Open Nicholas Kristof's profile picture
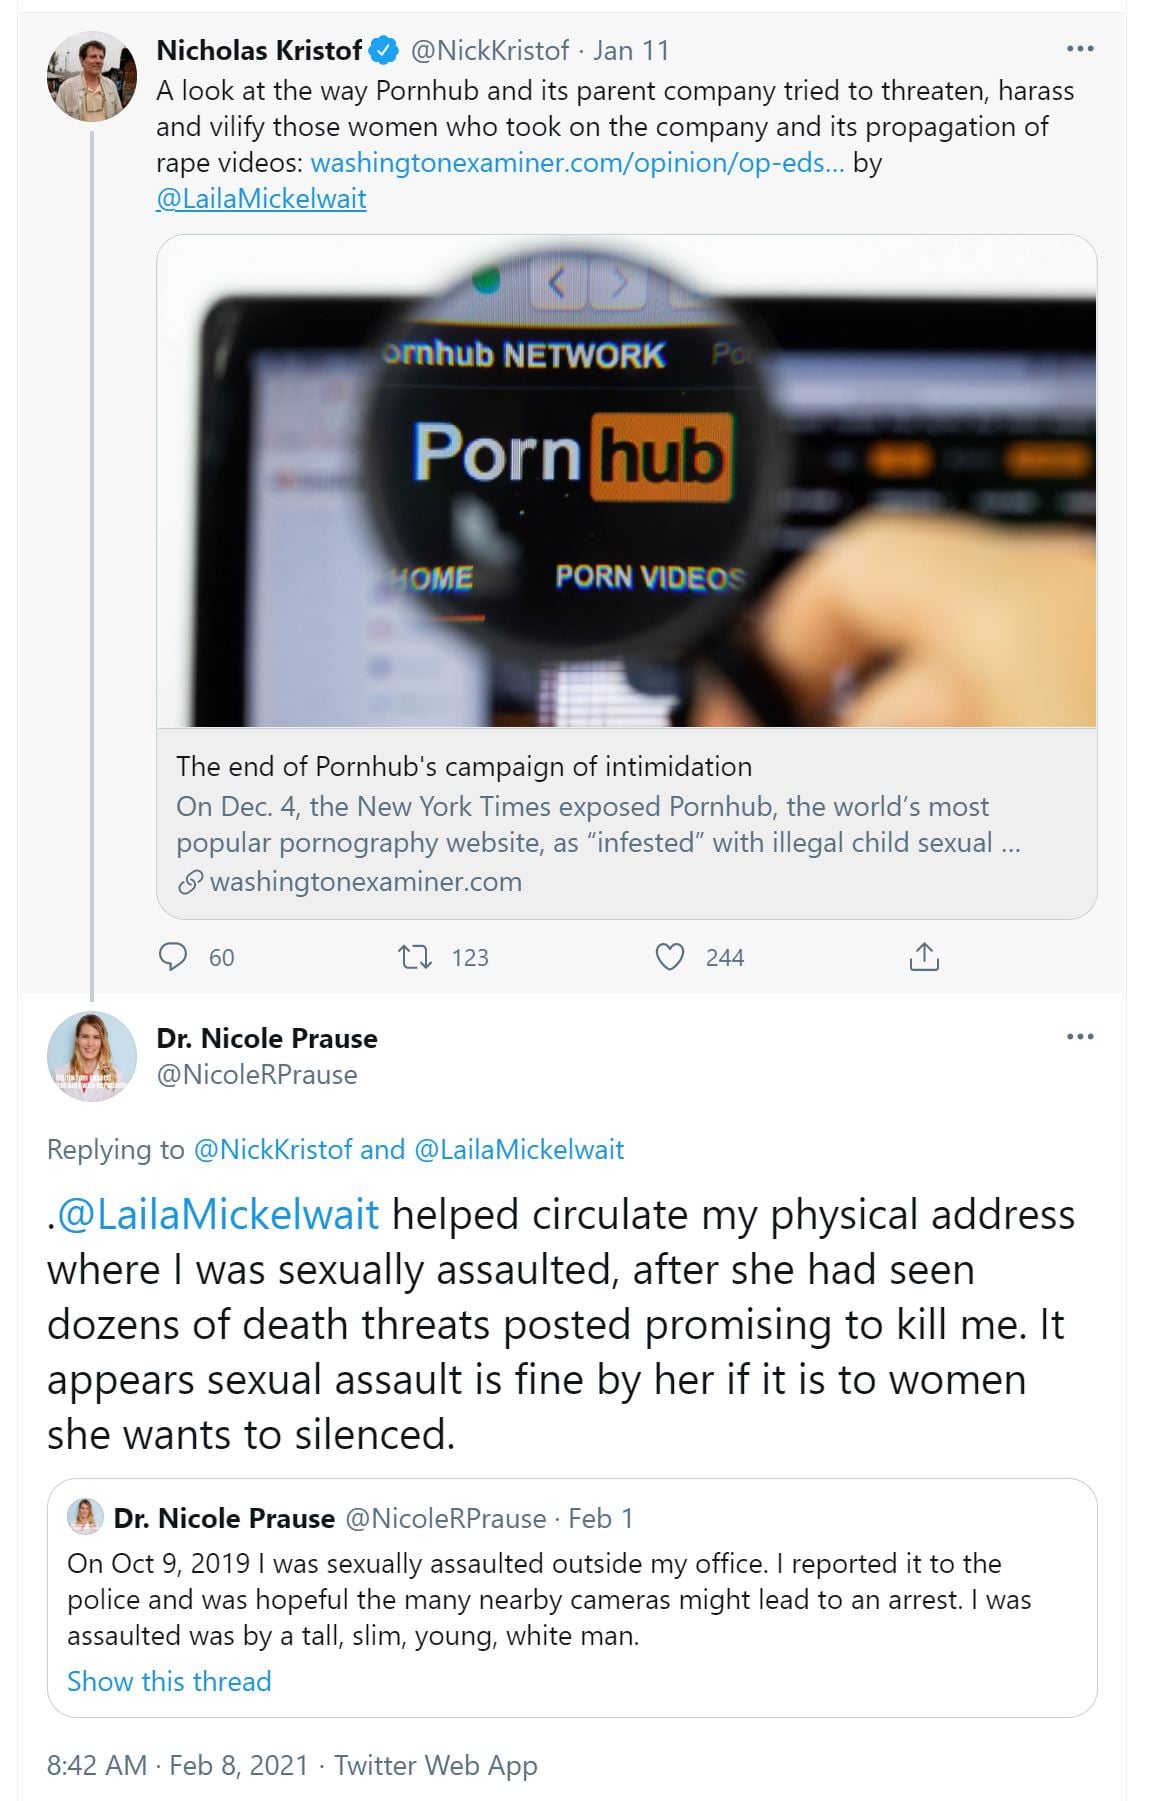1149x1801 pixels. point(92,76)
